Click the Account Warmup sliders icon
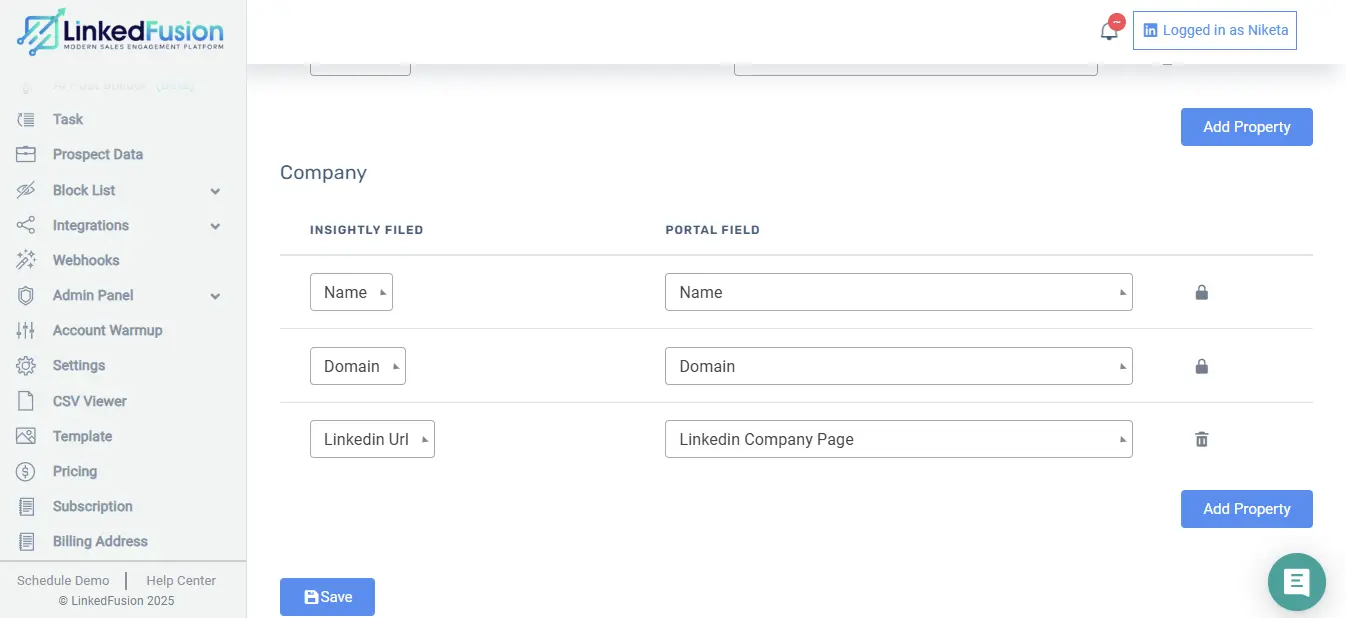Image resolution: width=1346 pixels, height=618 pixels. pyautogui.click(x=26, y=330)
